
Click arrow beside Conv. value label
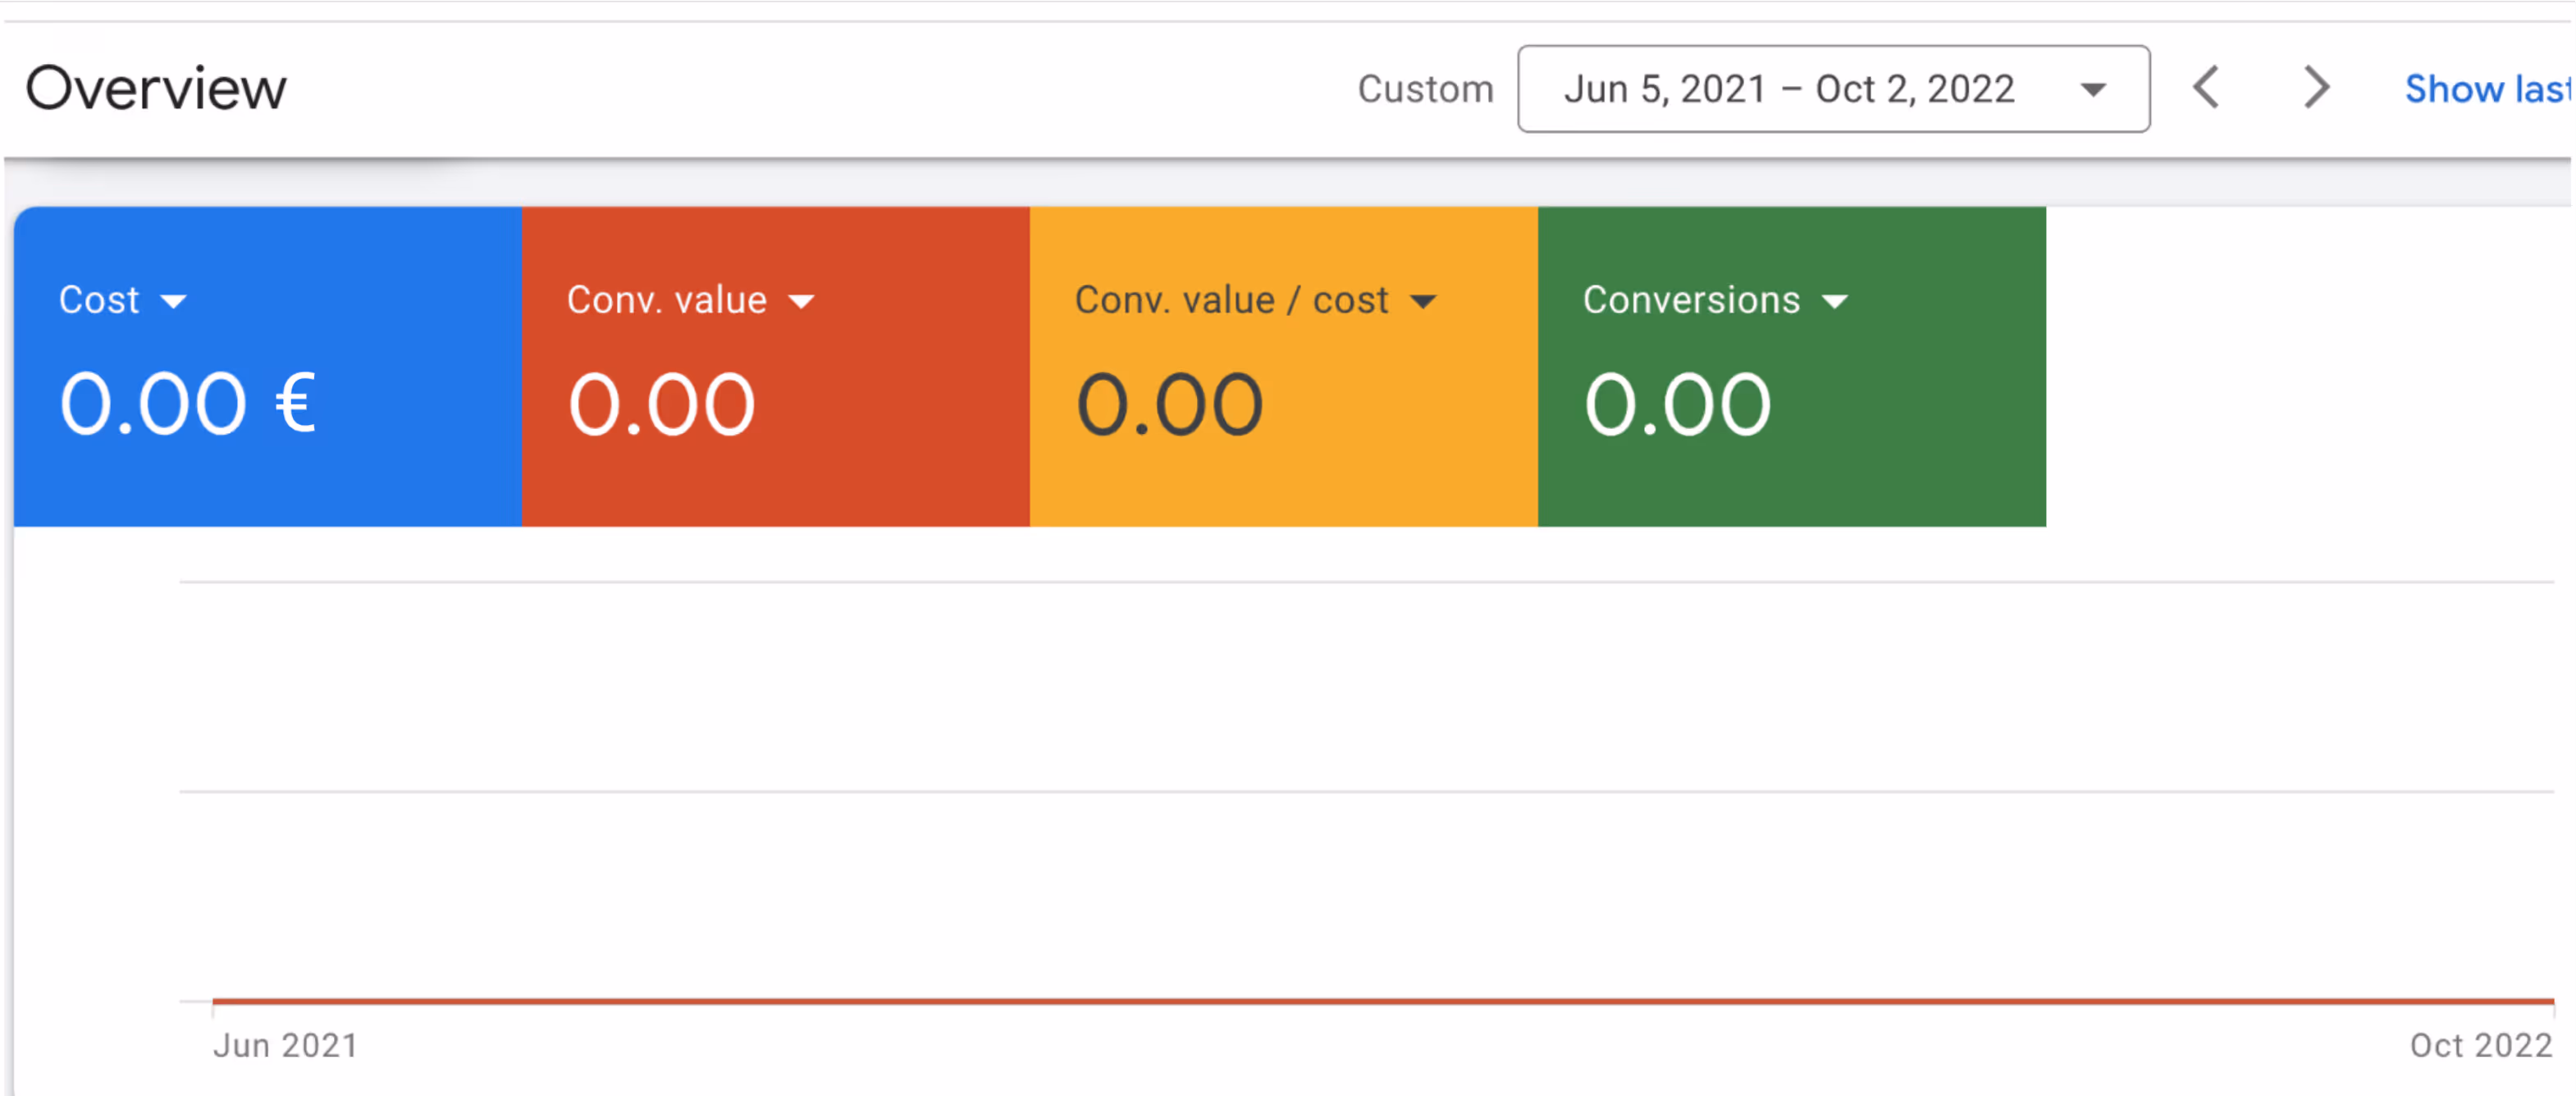click(801, 302)
